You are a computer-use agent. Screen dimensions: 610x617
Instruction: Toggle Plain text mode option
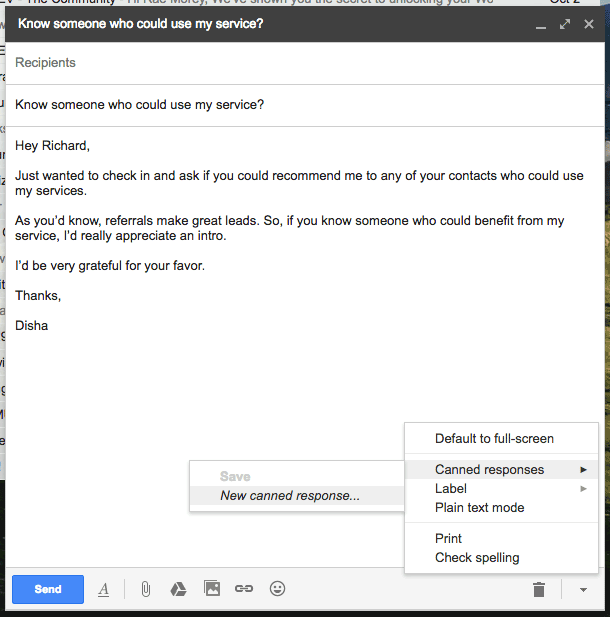click(479, 508)
